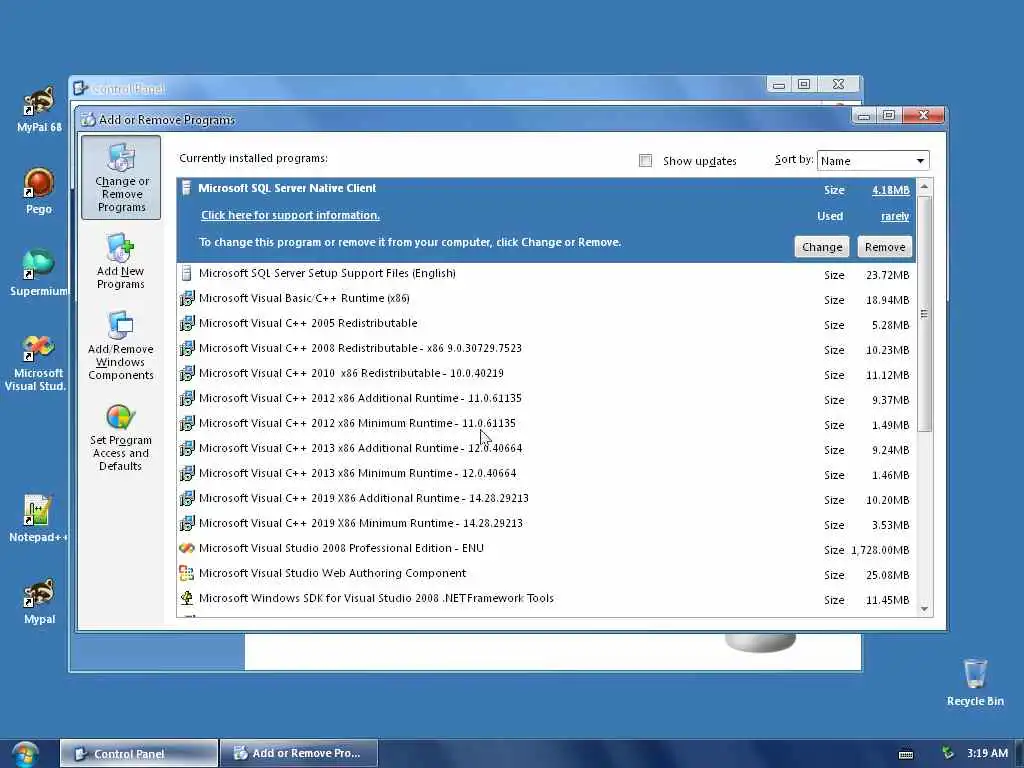Open the Sort by Name dropdown
This screenshot has width=1024, height=768.
(872, 161)
